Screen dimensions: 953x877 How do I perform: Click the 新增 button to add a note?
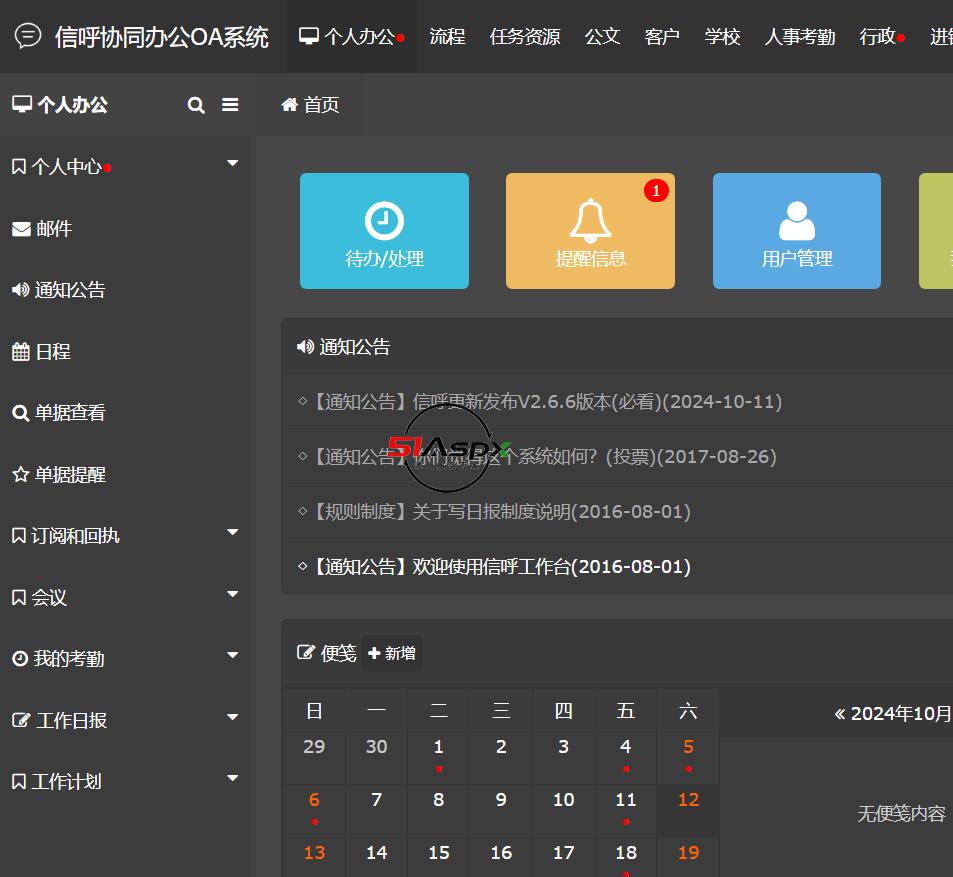[x=391, y=652]
